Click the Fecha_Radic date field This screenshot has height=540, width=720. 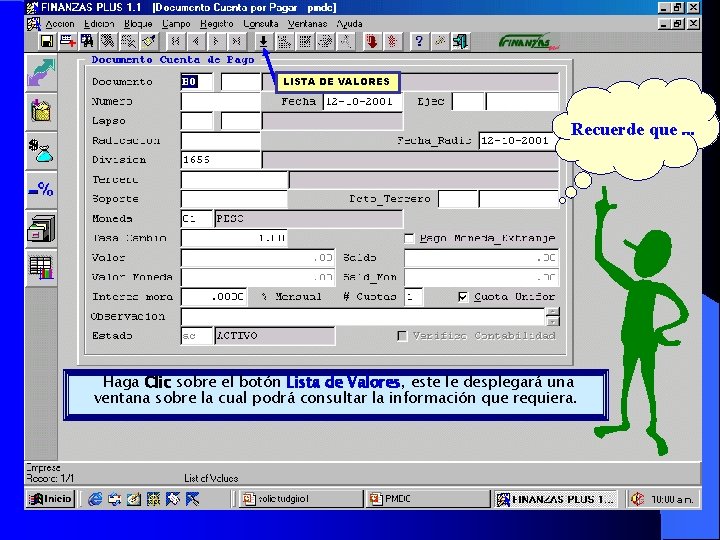point(518,141)
